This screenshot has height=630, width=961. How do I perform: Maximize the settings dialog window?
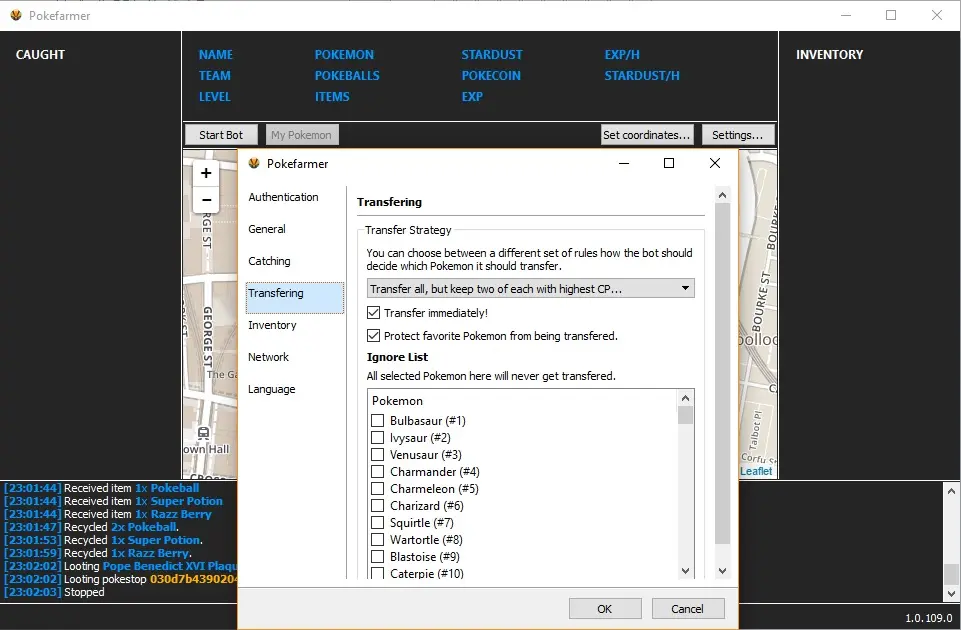click(669, 163)
